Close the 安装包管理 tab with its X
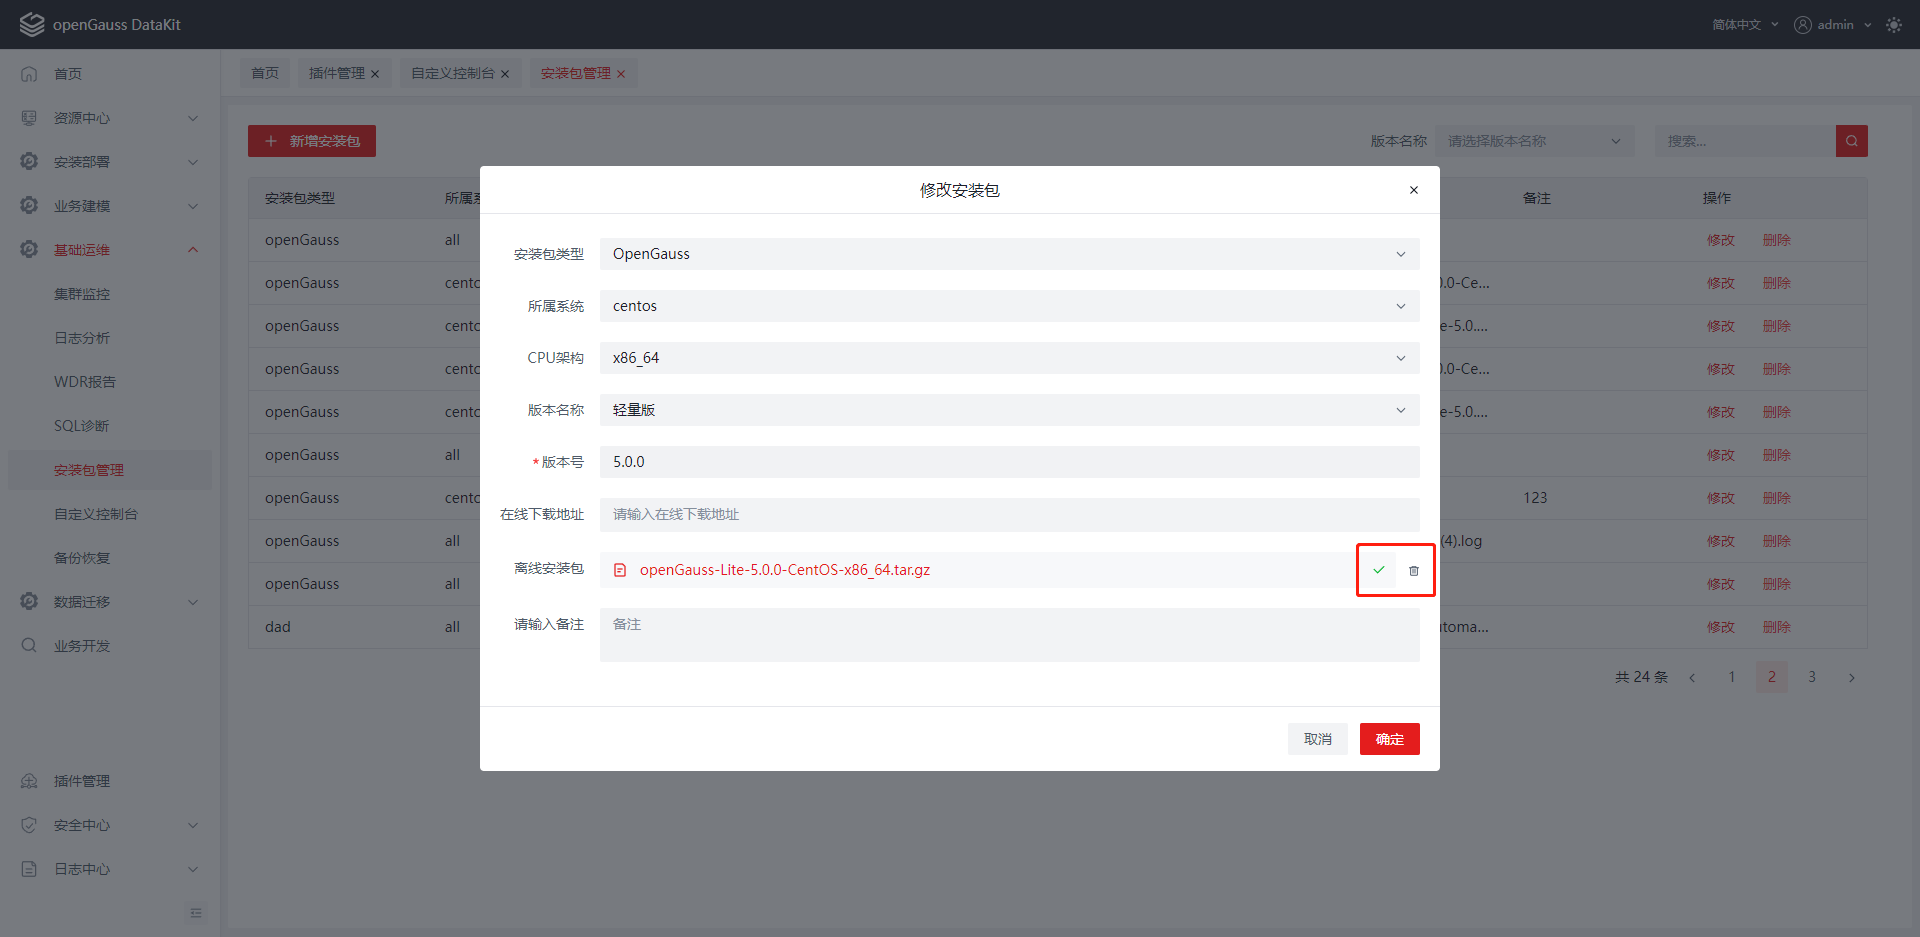1920x937 pixels. point(621,74)
